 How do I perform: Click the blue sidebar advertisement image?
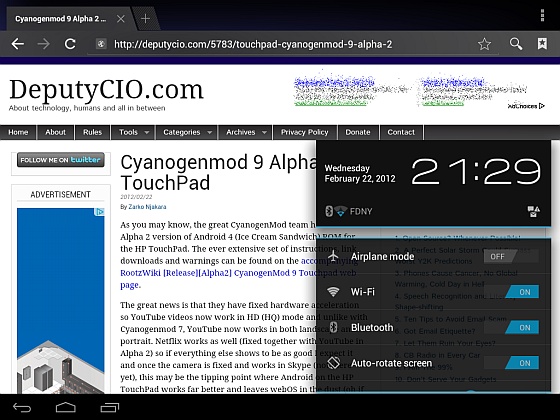(61, 300)
